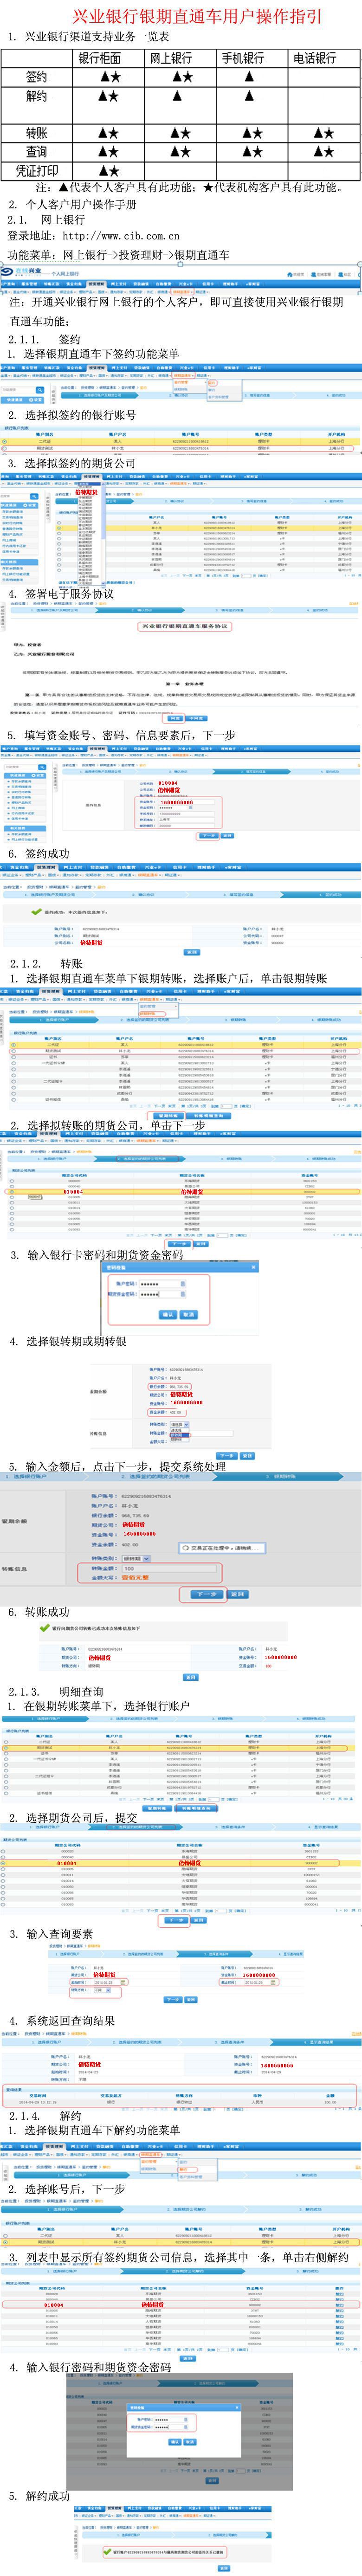Click 下一步 below the 转账金额 amount field
The image size is (362, 2576).
(206, 1594)
